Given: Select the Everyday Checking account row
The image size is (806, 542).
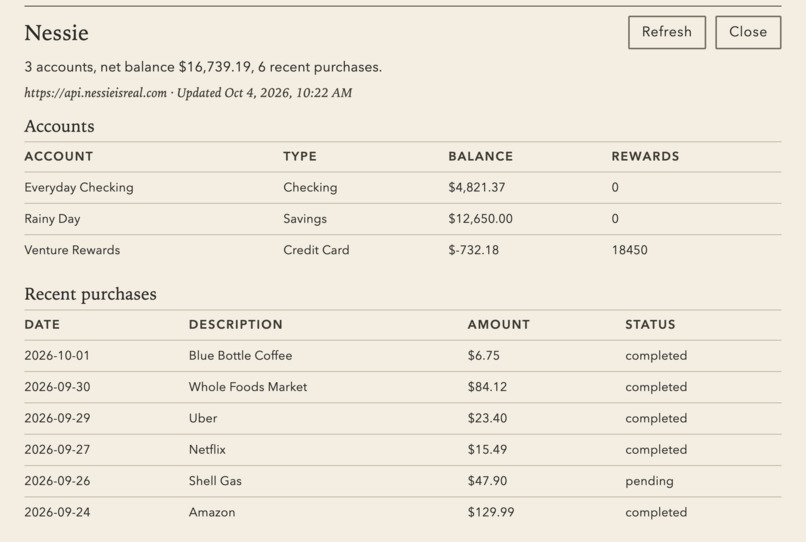Looking at the screenshot, I should pos(402,188).
